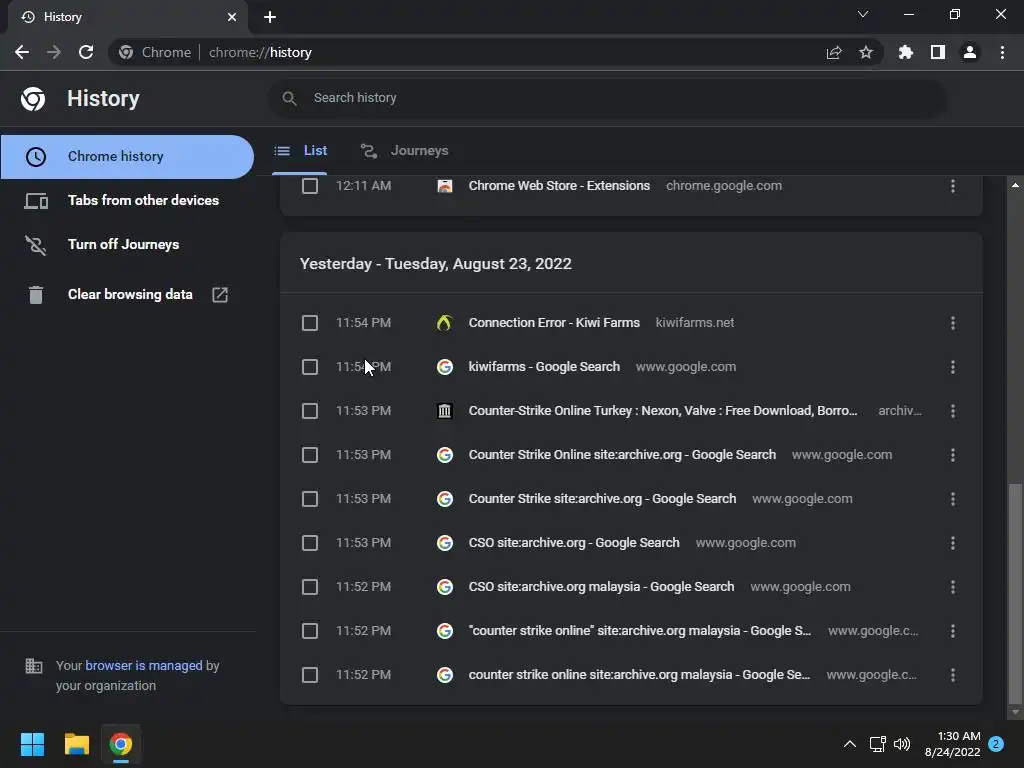Viewport: 1024px width, 768px height.
Task: Click the Chrome Web Store favicon
Action: (444, 186)
